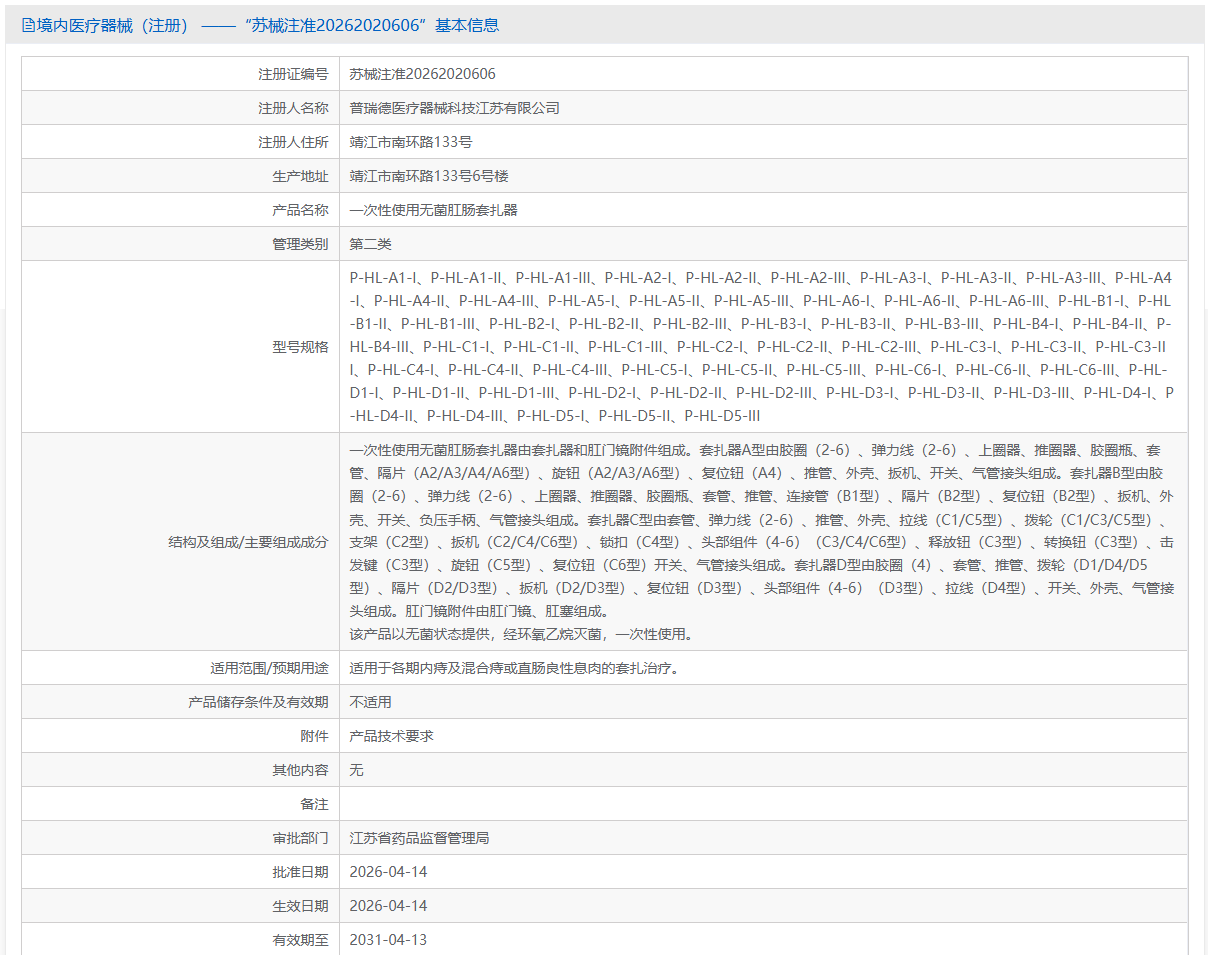The height and width of the screenshot is (955, 1208).
Task: Click the empty 备注 value cell
Action: coord(760,804)
